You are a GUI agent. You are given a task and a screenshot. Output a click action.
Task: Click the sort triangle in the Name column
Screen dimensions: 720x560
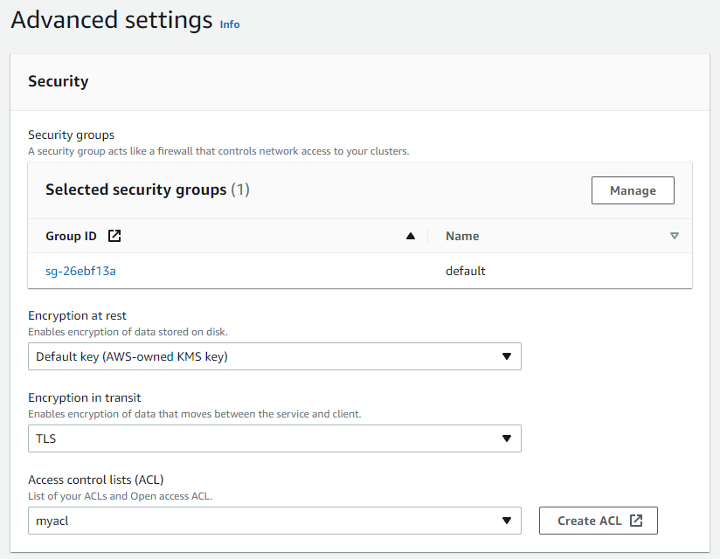click(674, 236)
